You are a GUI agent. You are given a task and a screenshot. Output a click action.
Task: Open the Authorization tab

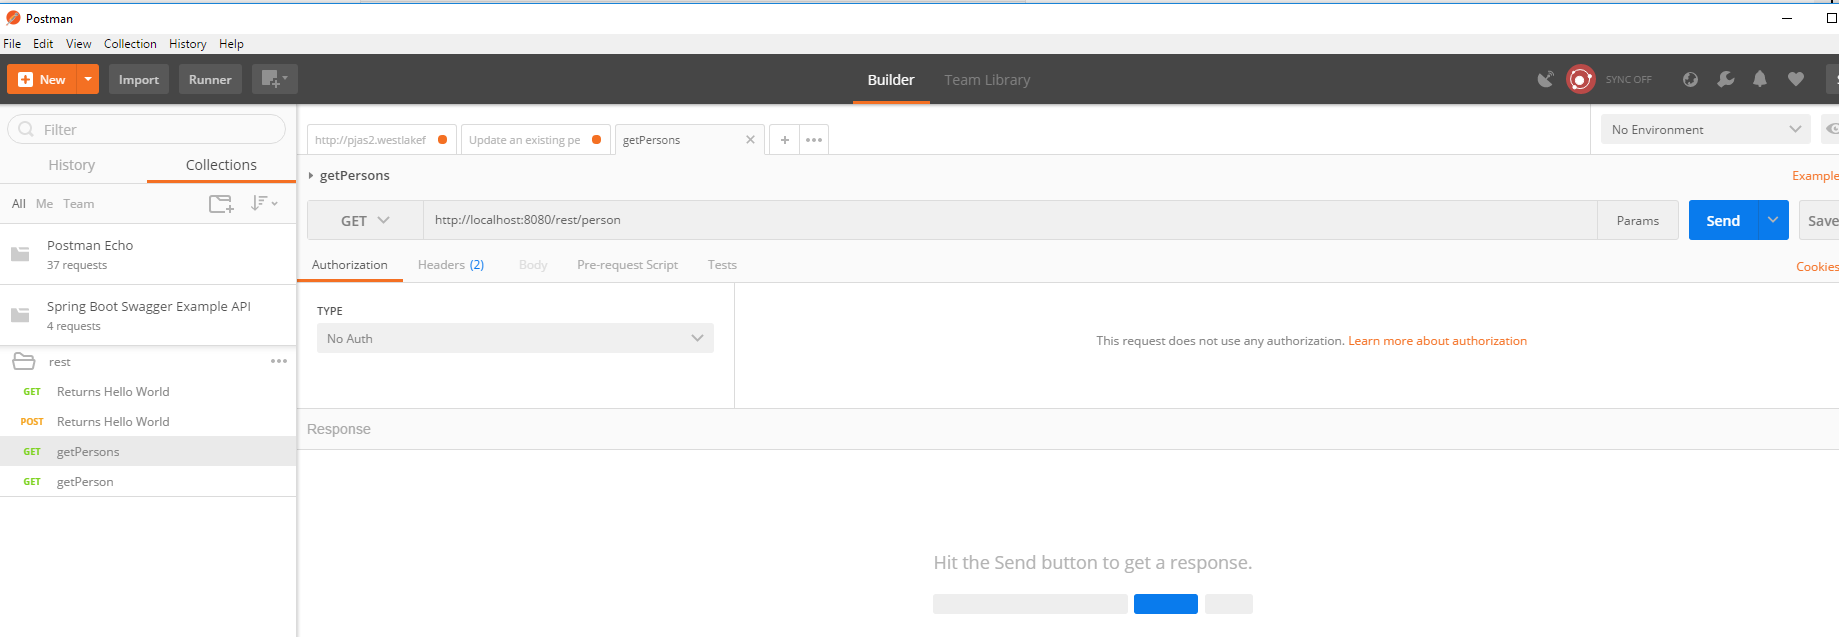[x=350, y=265]
